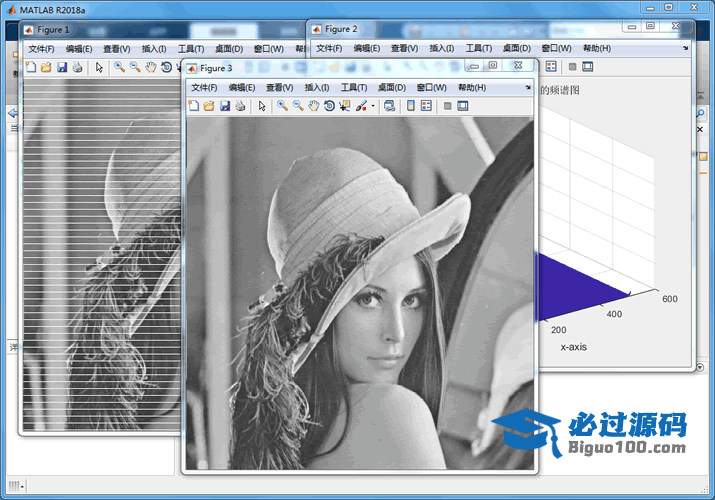
Task: Select Edit Plot arrow tool in Figure 3
Action: coord(262,106)
